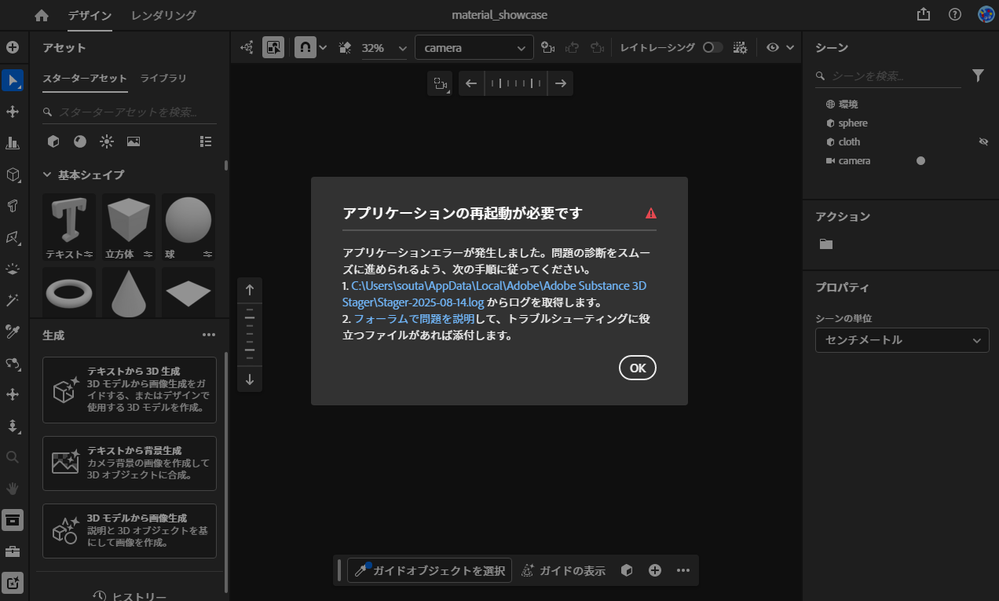The width and height of the screenshot is (999, 601).
Task: Filter assets by images icon
Action: coord(133,141)
